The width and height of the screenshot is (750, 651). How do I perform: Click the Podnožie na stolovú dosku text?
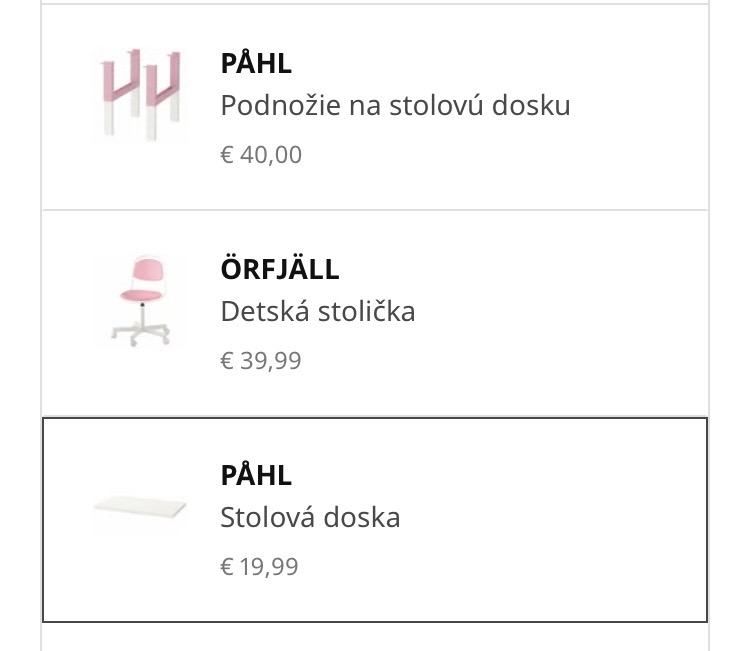coord(395,105)
